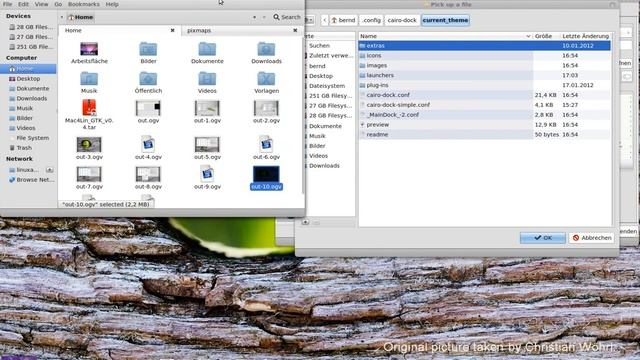This screenshot has height=360, width=640.
Task: Click the Search button in file manager
Action: tap(287, 17)
